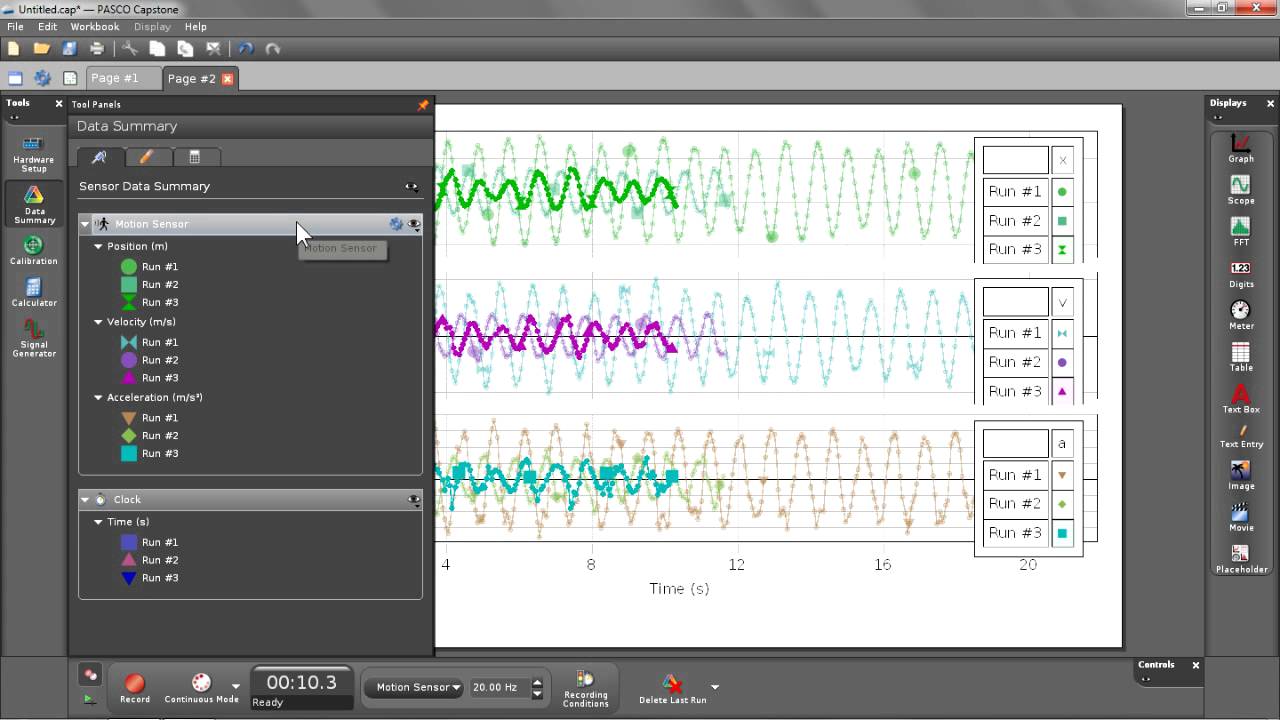Switch to the pencil user-data tab
This screenshot has height=720, width=1280.
[x=146, y=157]
